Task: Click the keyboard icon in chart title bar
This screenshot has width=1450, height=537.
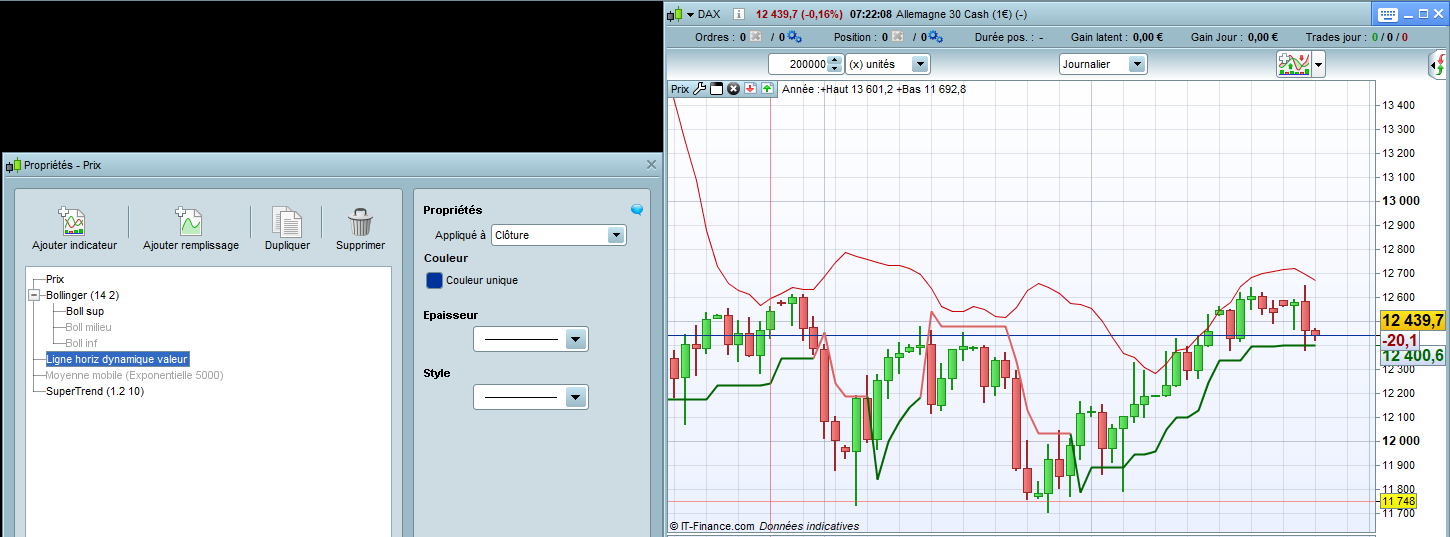Action: (x=1387, y=14)
